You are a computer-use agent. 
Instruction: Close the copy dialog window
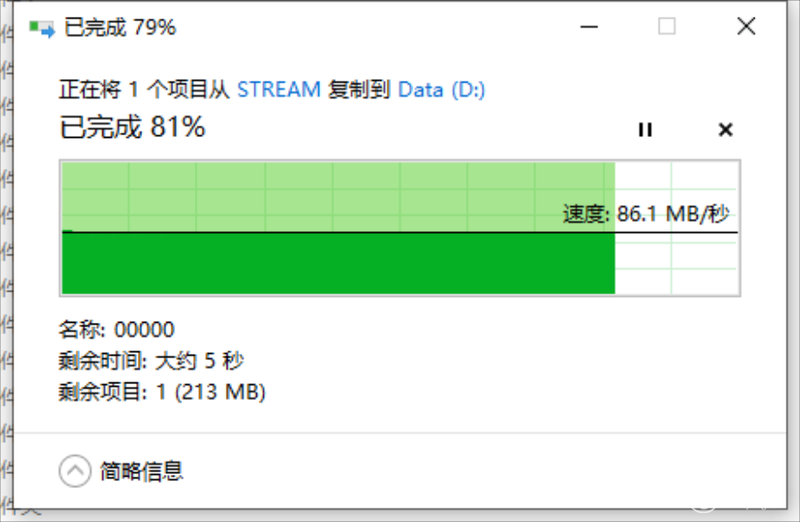(x=746, y=26)
